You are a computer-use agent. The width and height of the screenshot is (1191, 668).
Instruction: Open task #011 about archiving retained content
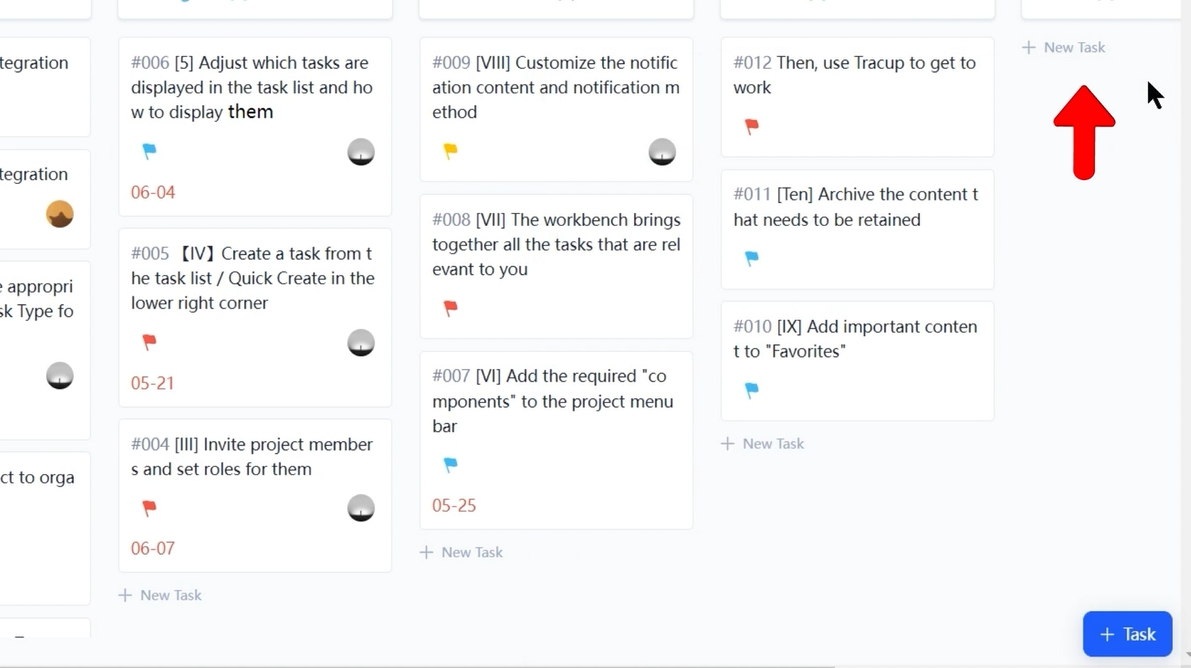855,207
